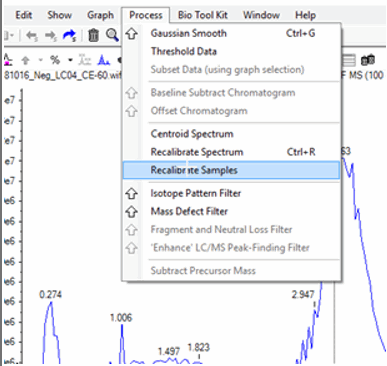The height and width of the screenshot is (366, 387).
Task: Choose Isotope Pattern Filter
Action: (x=231, y=193)
